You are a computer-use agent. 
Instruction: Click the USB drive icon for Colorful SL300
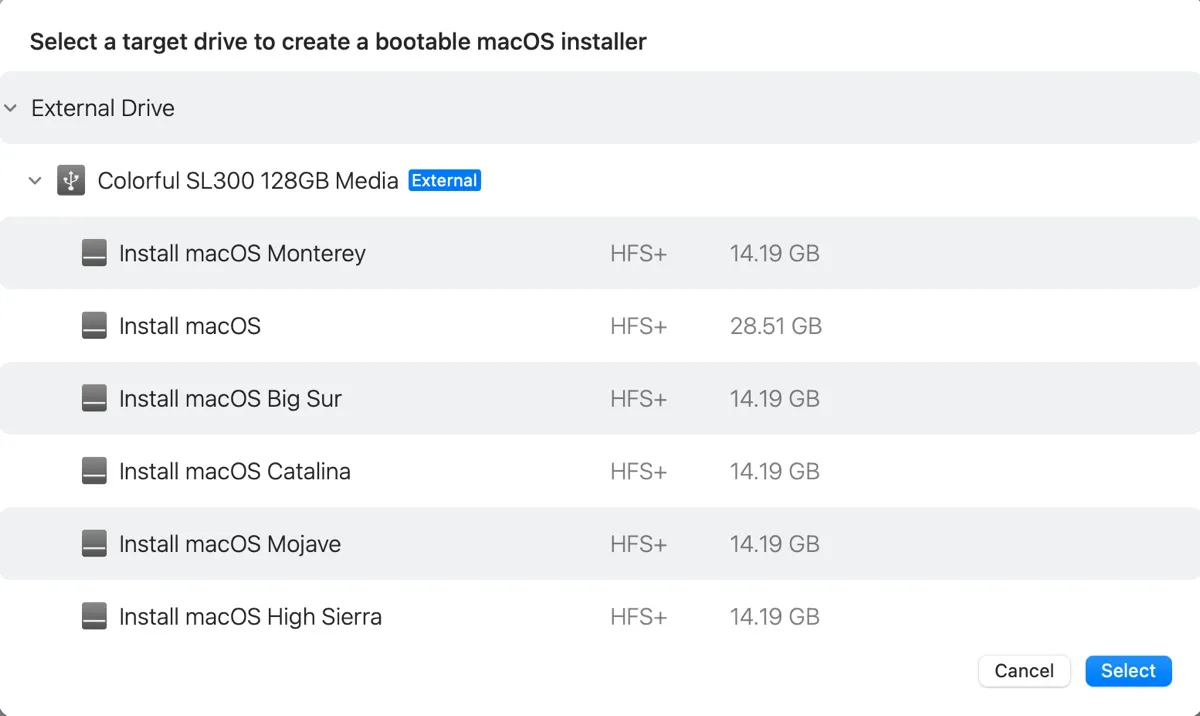[x=71, y=180]
